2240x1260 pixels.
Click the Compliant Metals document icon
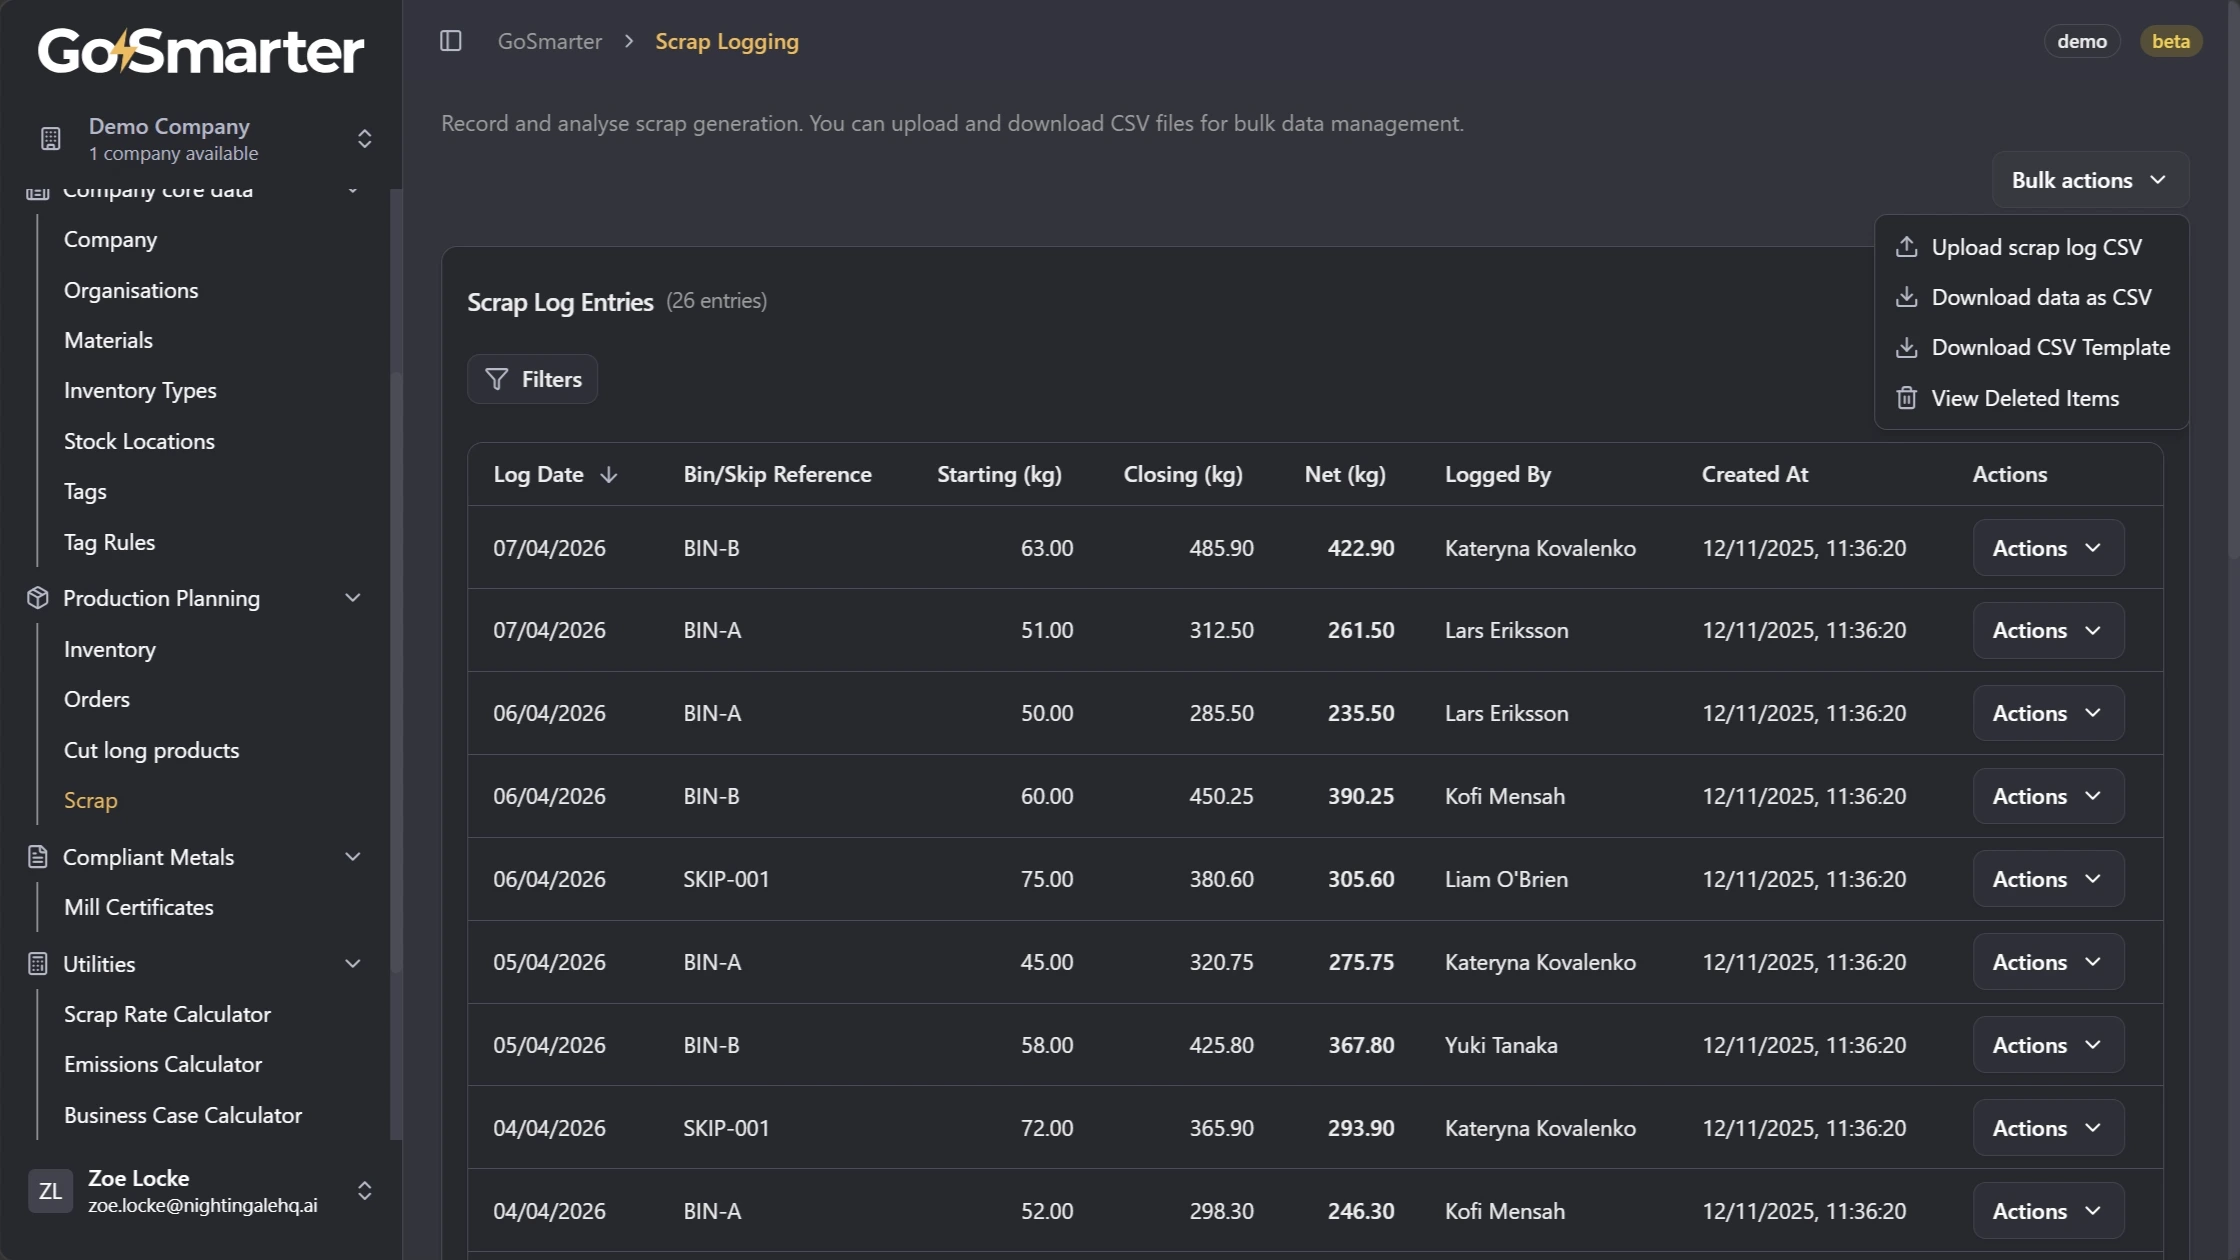click(x=37, y=856)
